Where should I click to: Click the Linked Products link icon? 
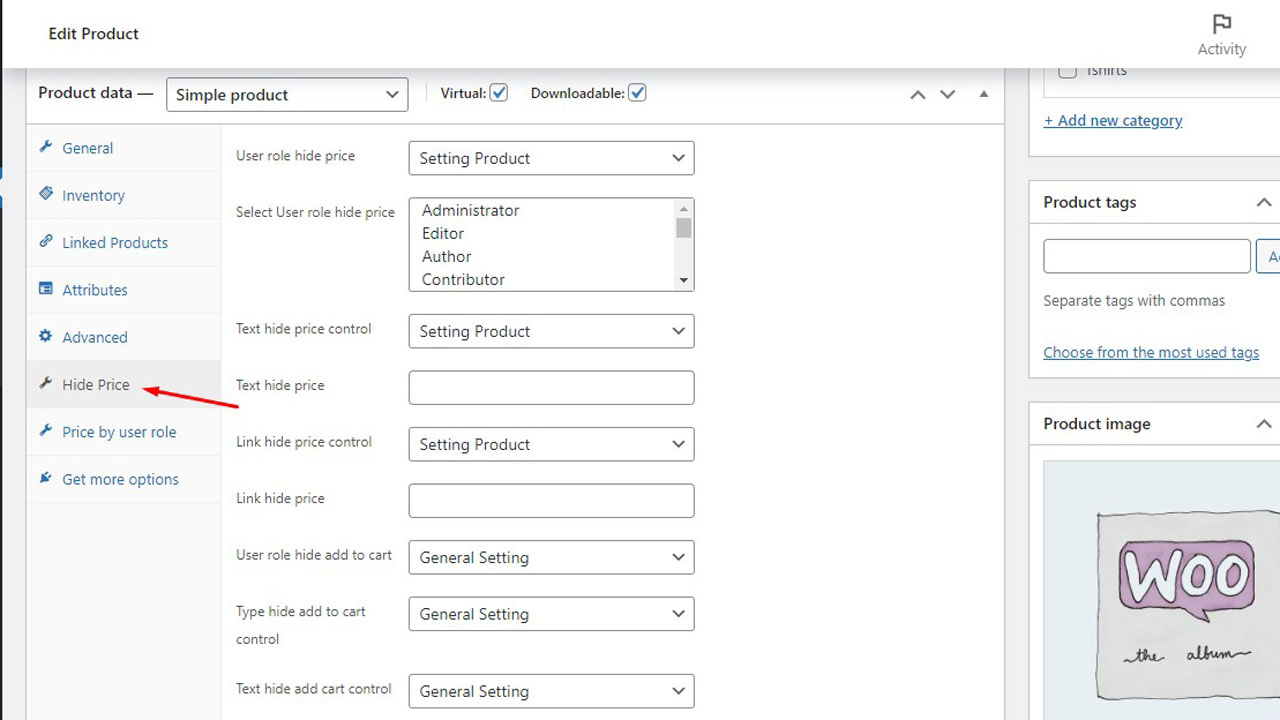click(45, 242)
